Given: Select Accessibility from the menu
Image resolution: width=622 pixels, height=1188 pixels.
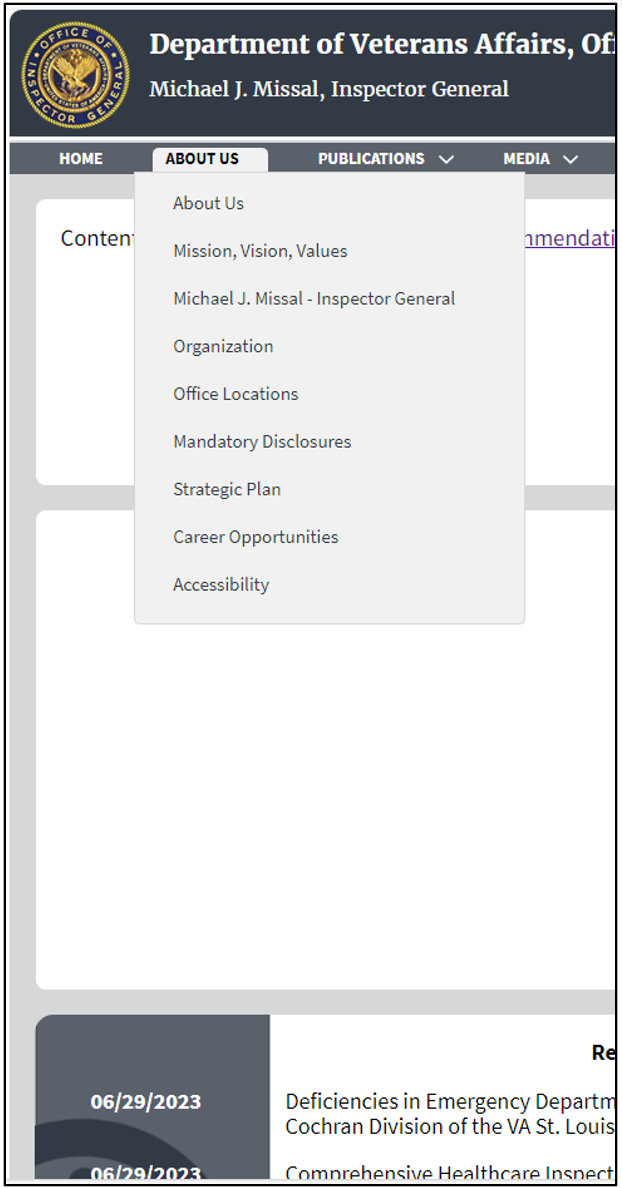Looking at the screenshot, I should (x=220, y=584).
